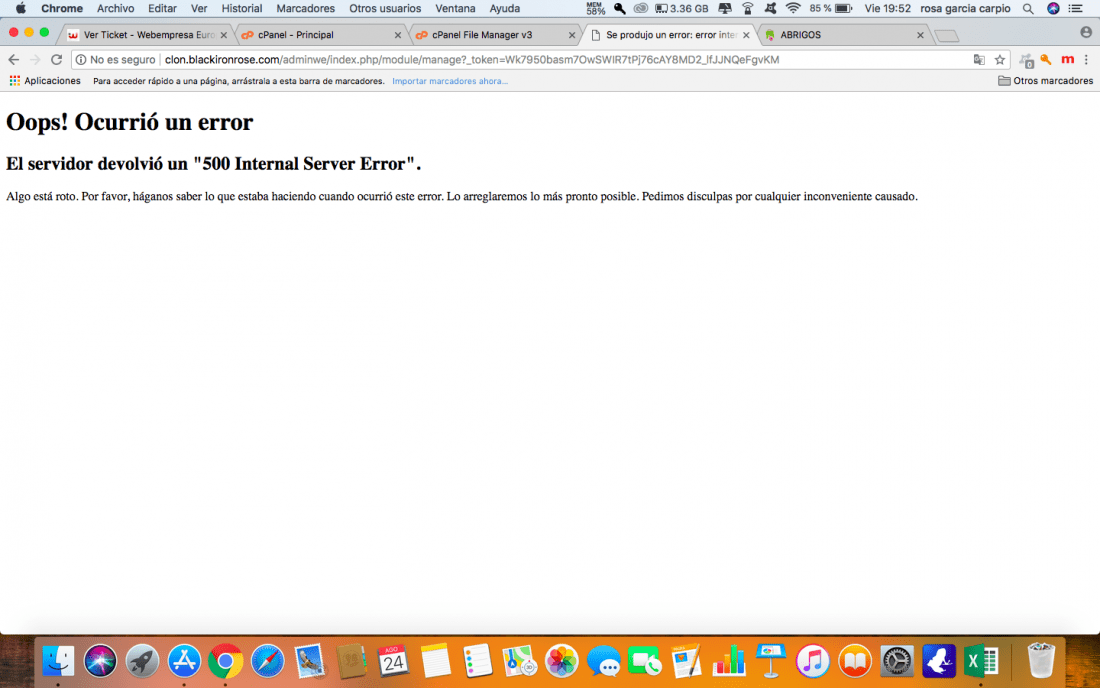1100x688 pixels.
Task: Bookmark this page with the star icon
Action: 1000,60
